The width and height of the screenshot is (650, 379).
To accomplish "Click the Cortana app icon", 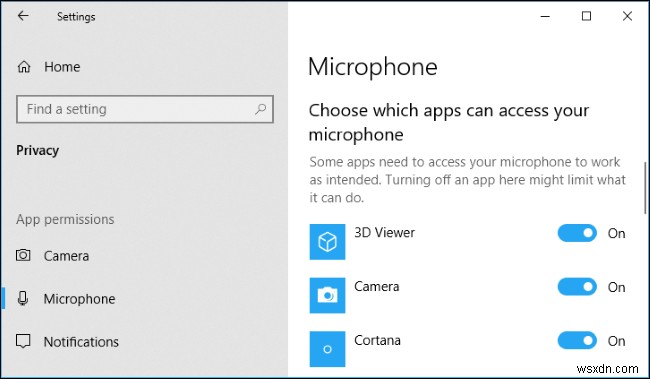I will [327, 349].
